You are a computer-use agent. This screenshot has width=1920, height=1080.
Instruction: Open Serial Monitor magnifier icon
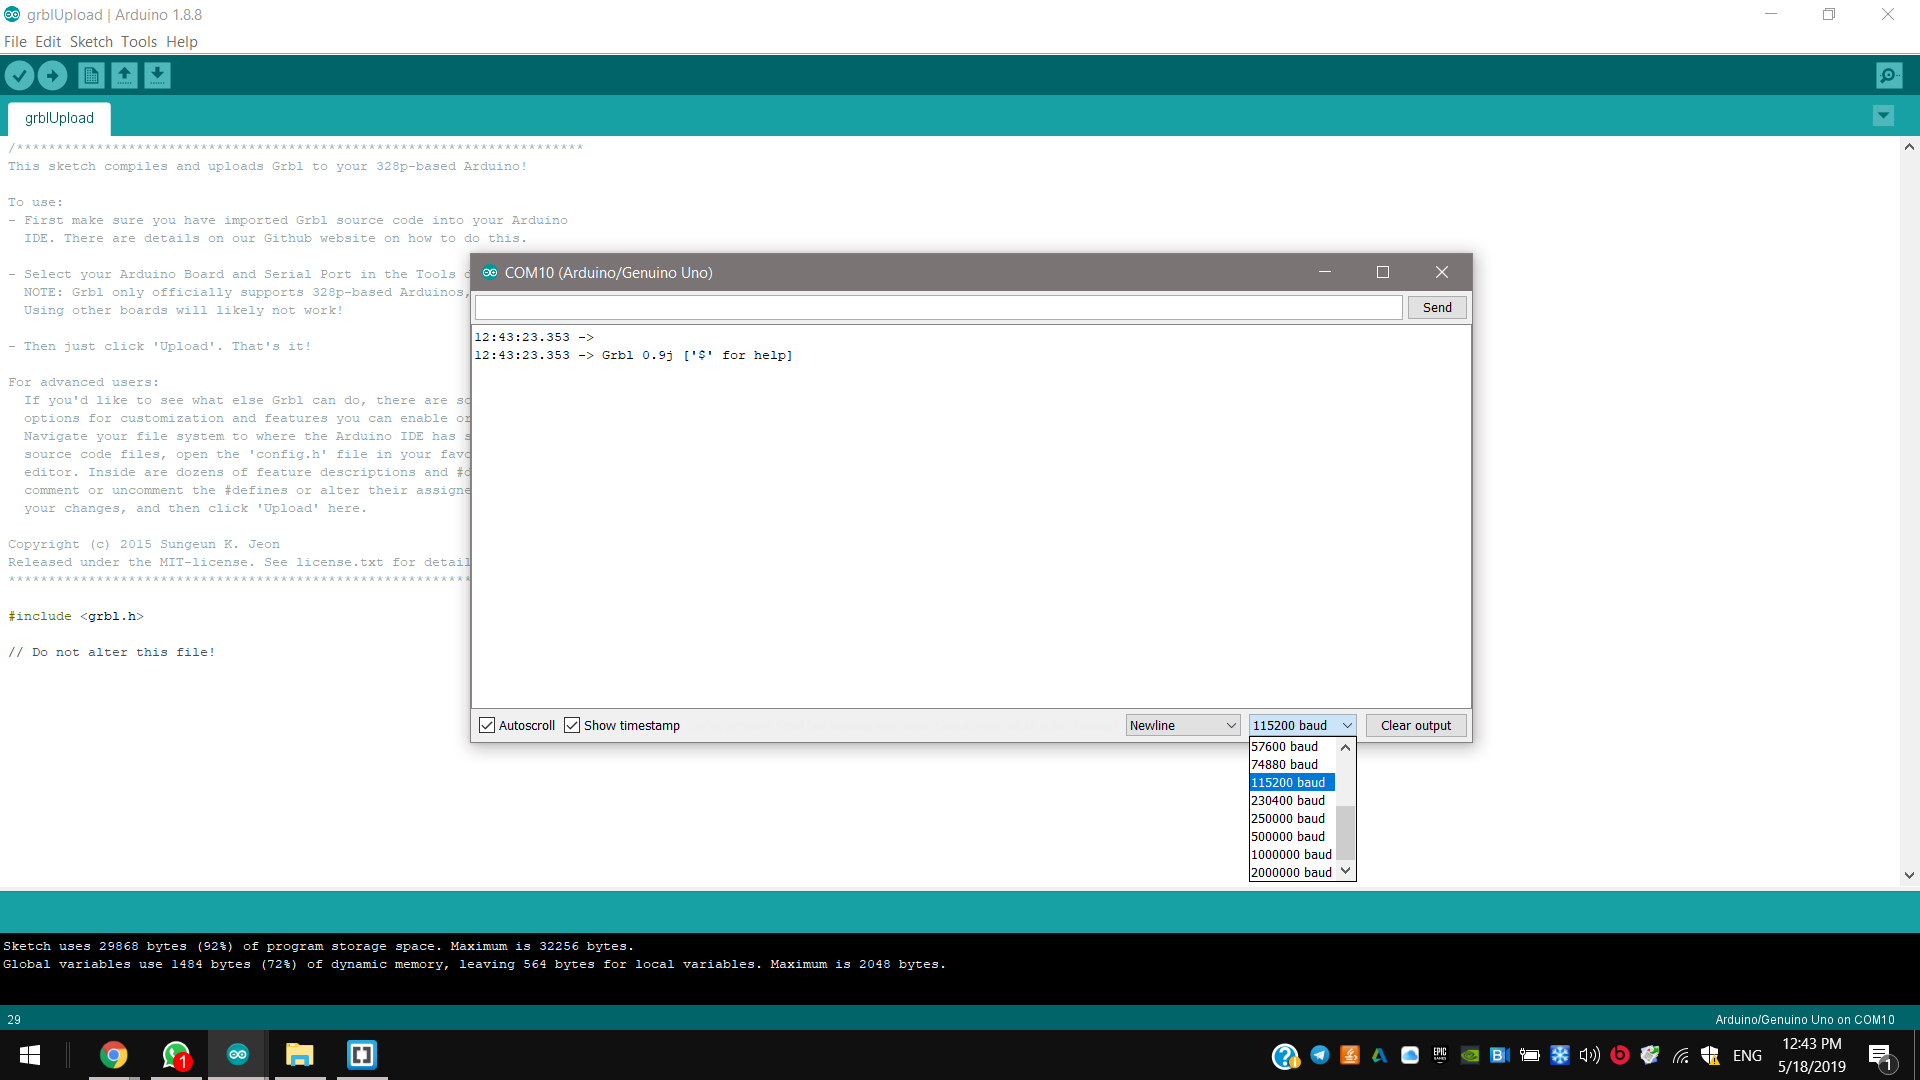pyautogui.click(x=1888, y=75)
